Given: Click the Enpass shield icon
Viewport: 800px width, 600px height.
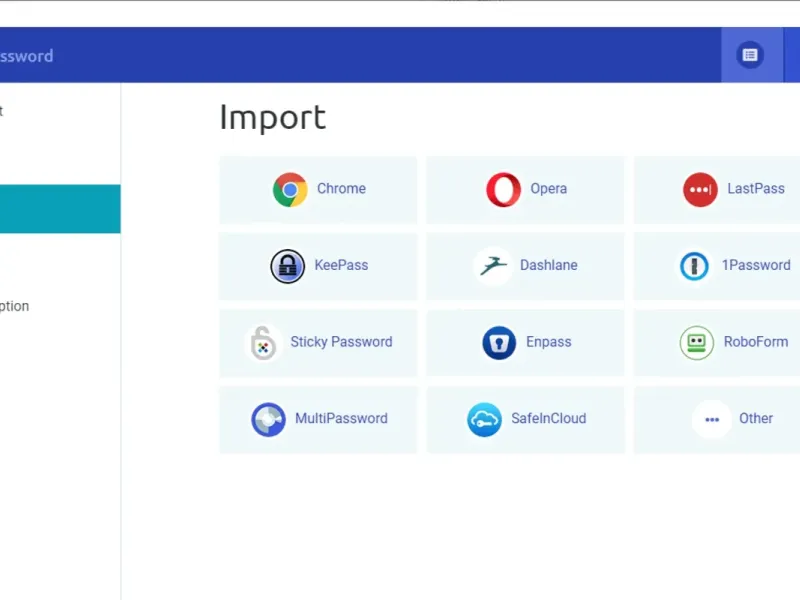Looking at the screenshot, I should click(x=499, y=343).
